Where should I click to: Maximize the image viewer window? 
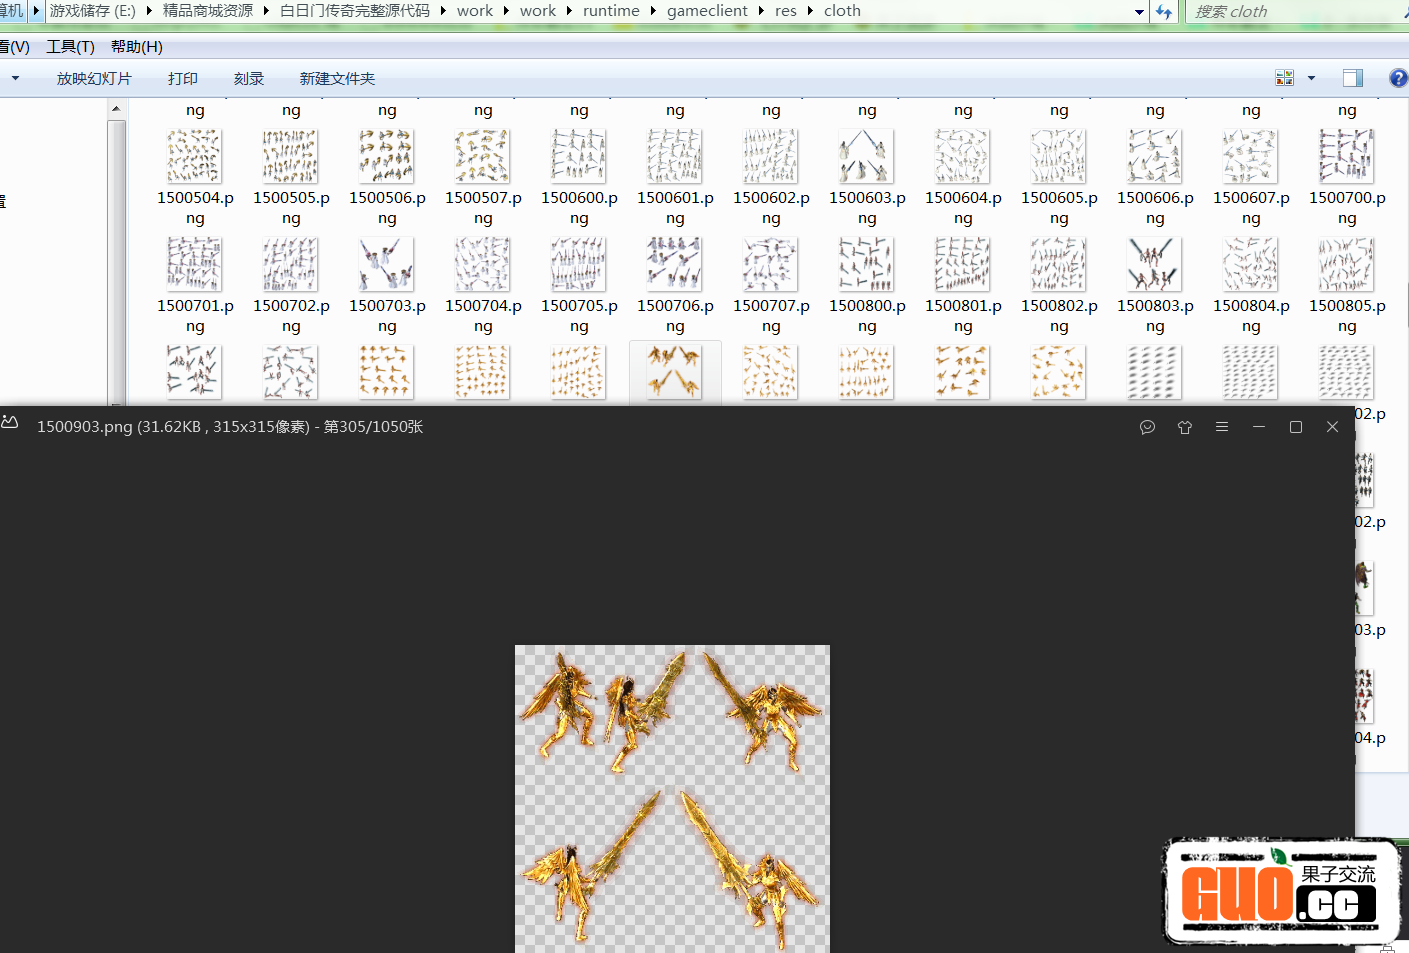1296,427
